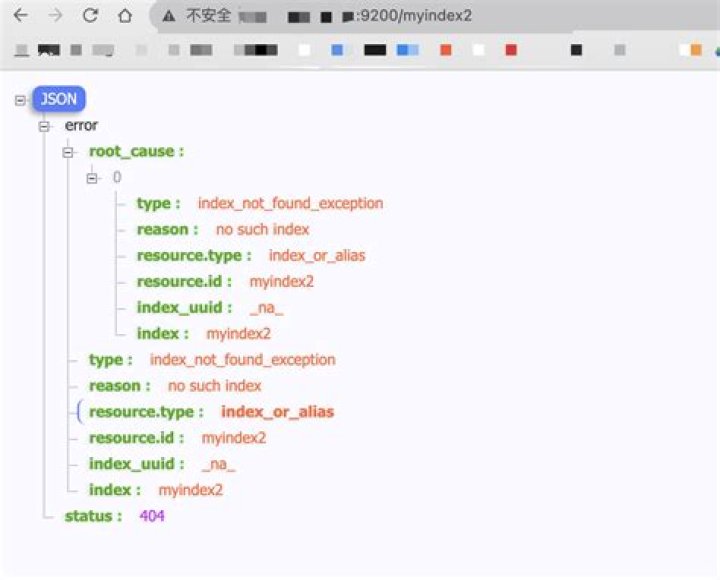Click error-level reason value no such index
Image resolution: width=720 pixels, height=580 pixels.
(x=214, y=386)
